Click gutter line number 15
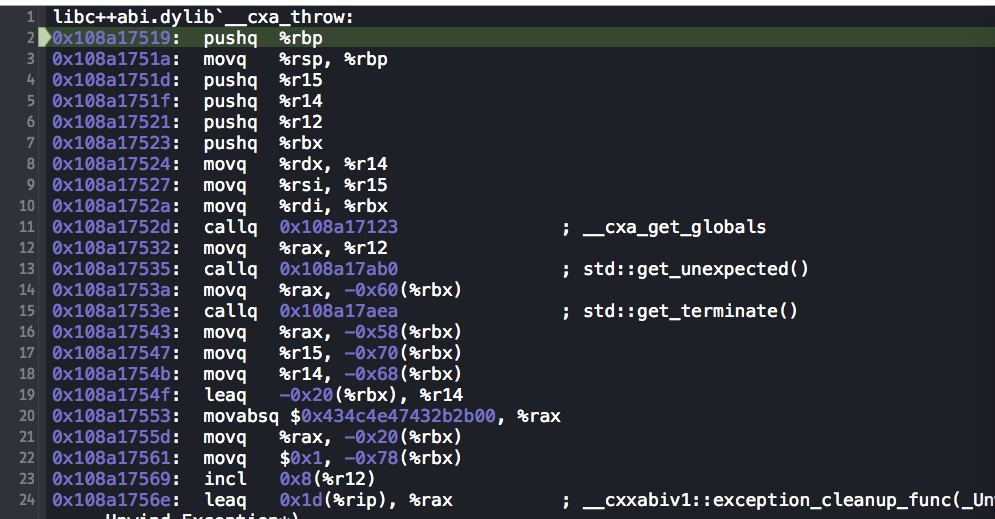995x519 pixels. (30, 311)
